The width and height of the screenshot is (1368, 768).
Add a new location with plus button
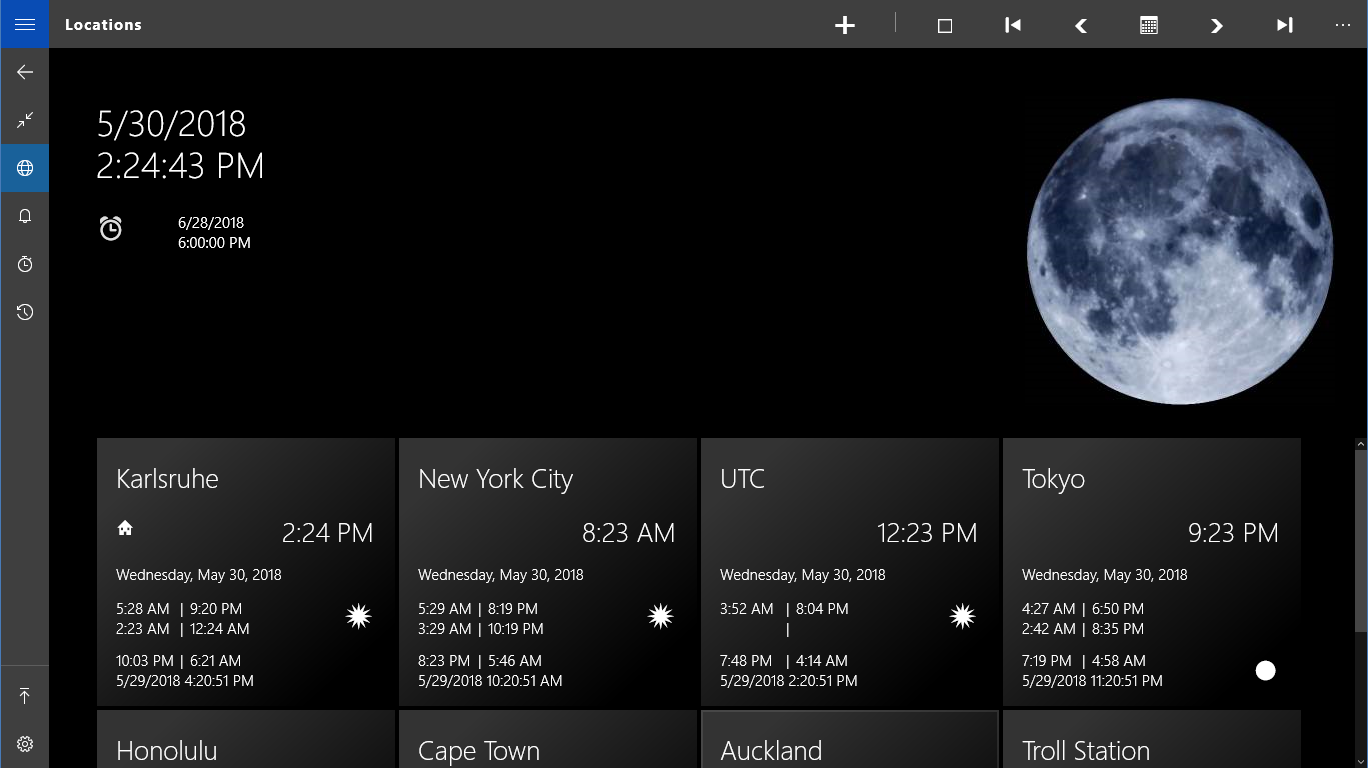[845, 25]
